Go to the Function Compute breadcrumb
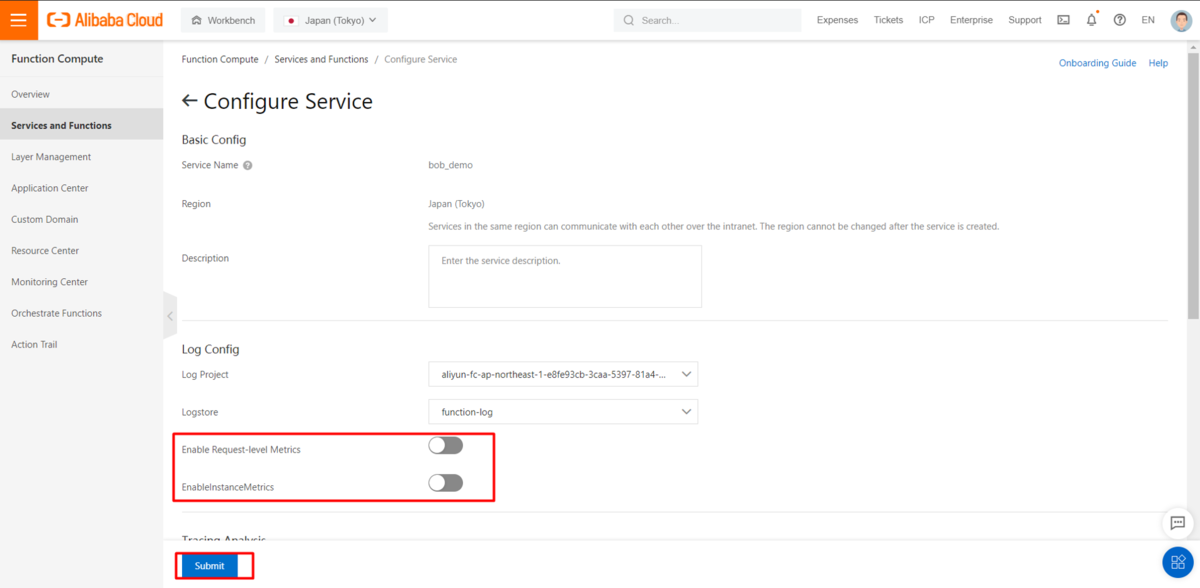Viewport: 1200px width, 588px height. tap(220, 59)
